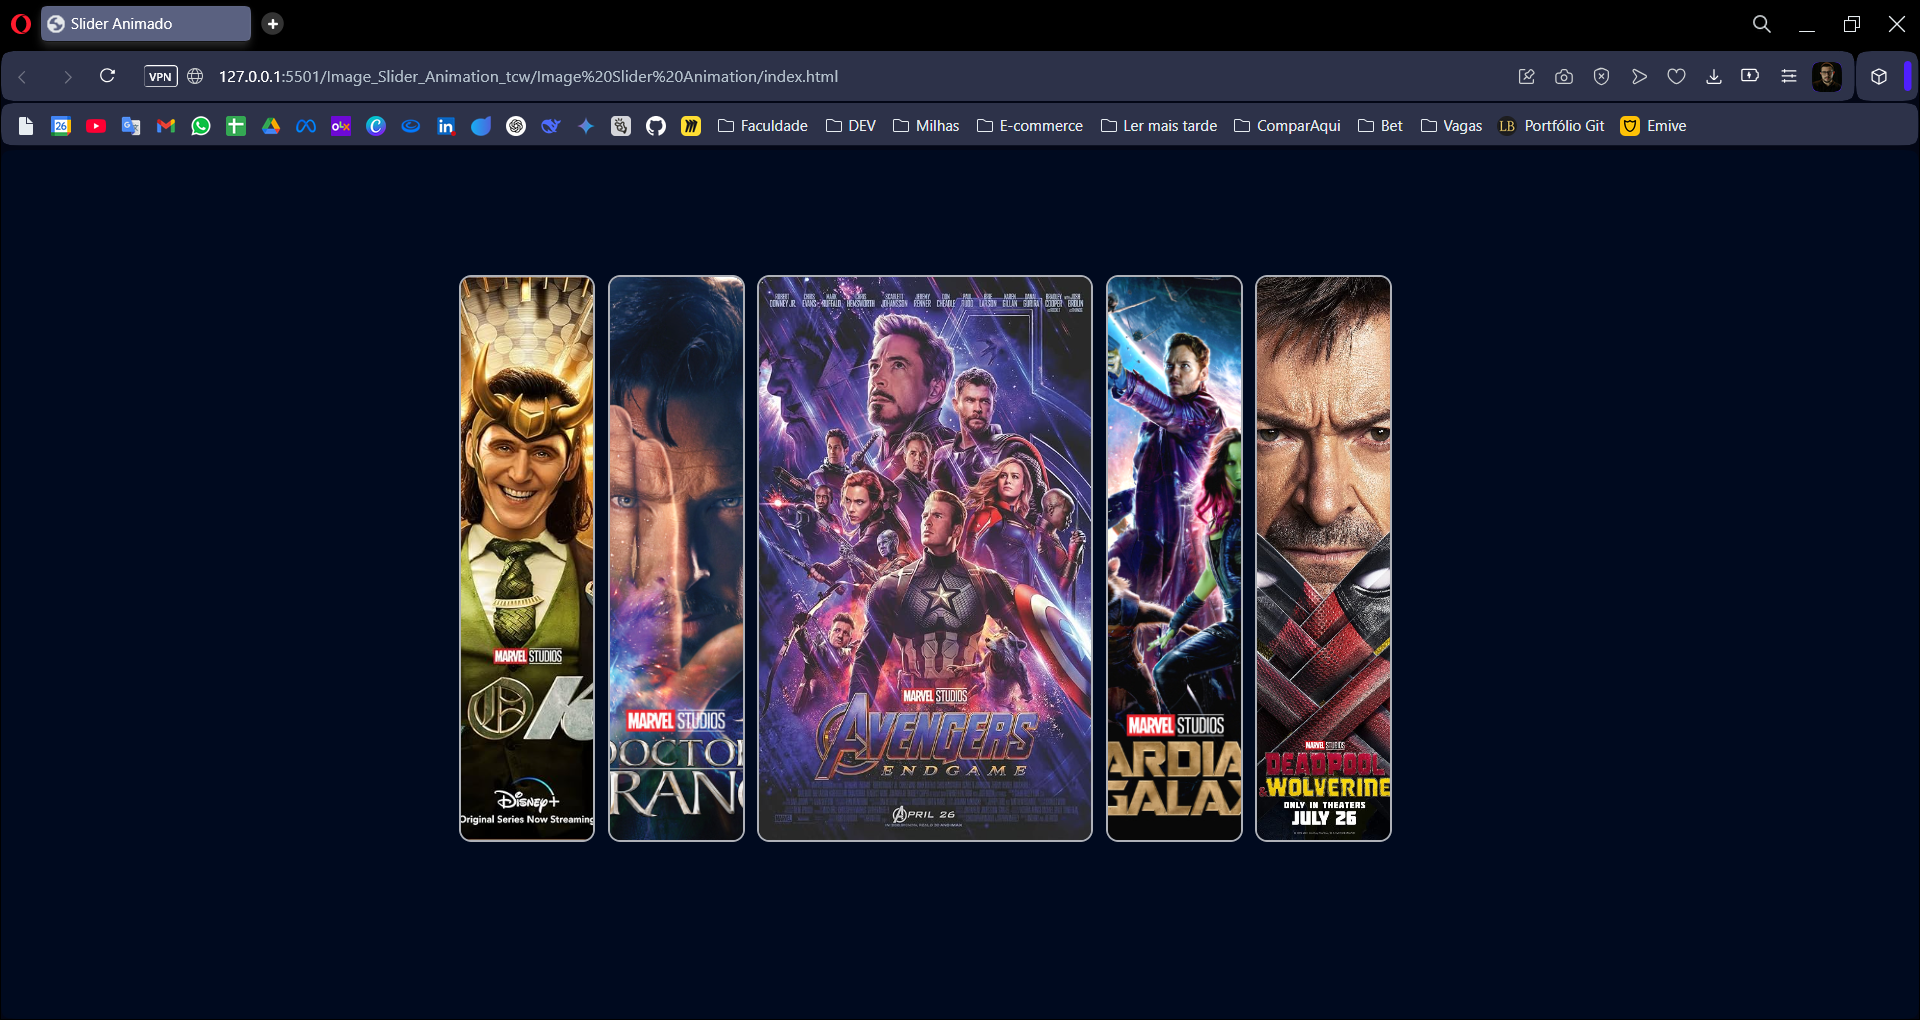Expand the Faculdade bookmark folder
The width and height of the screenshot is (1920, 1020).
click(763, 126)
